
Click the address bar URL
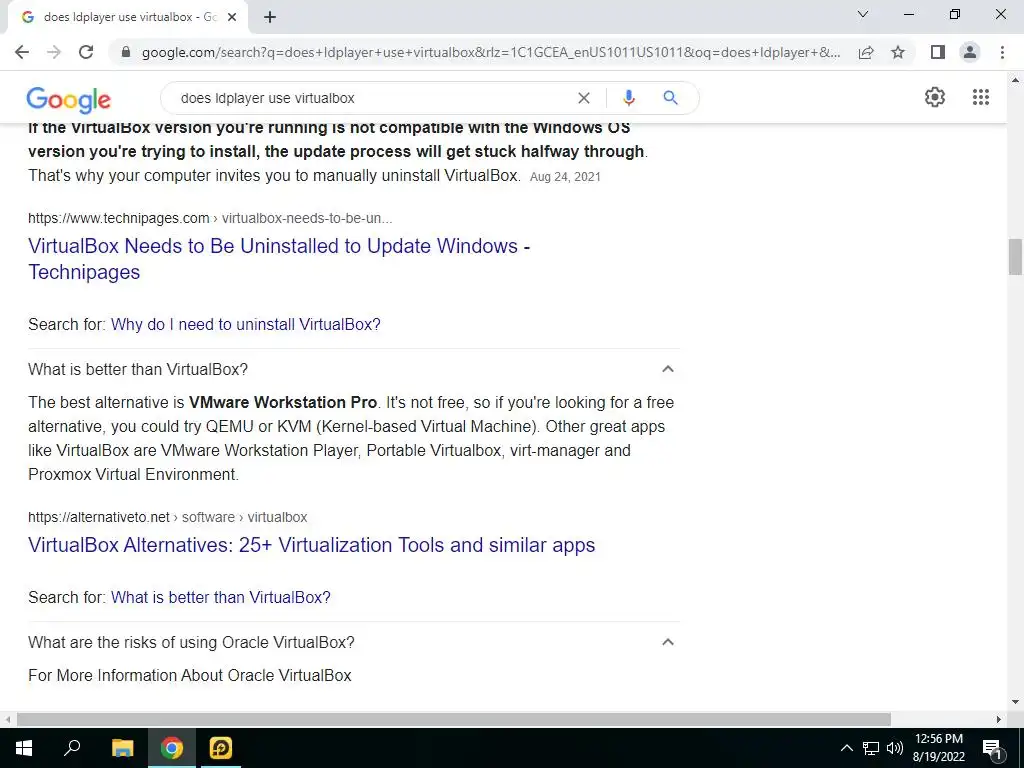coord(491,52)
